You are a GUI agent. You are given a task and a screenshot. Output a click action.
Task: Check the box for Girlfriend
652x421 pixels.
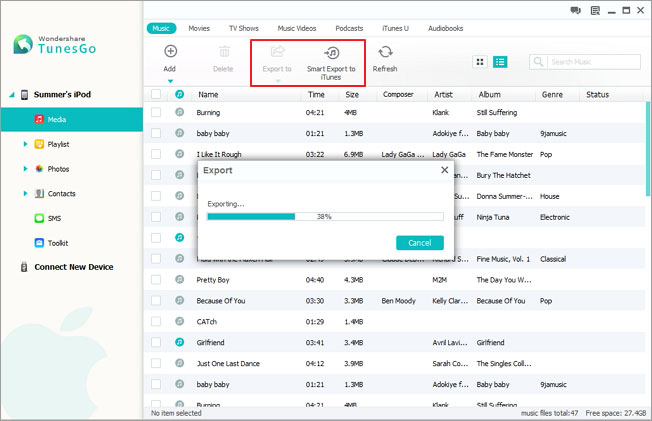(x=156, y=342)
